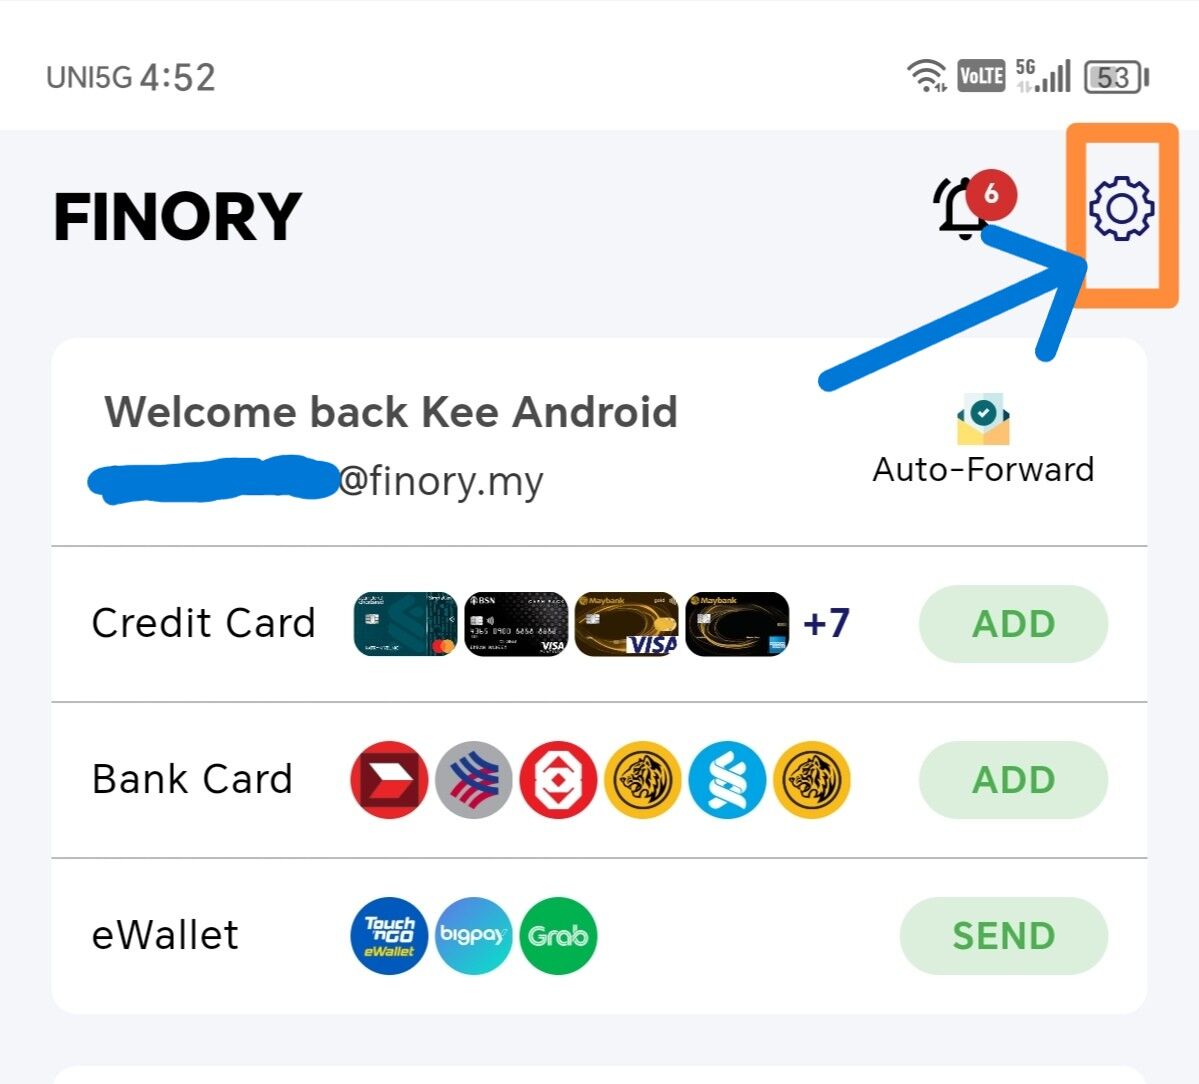
Task: Open the Maybank gold Visa card thumbnail
Action: [x=626, y=624]
